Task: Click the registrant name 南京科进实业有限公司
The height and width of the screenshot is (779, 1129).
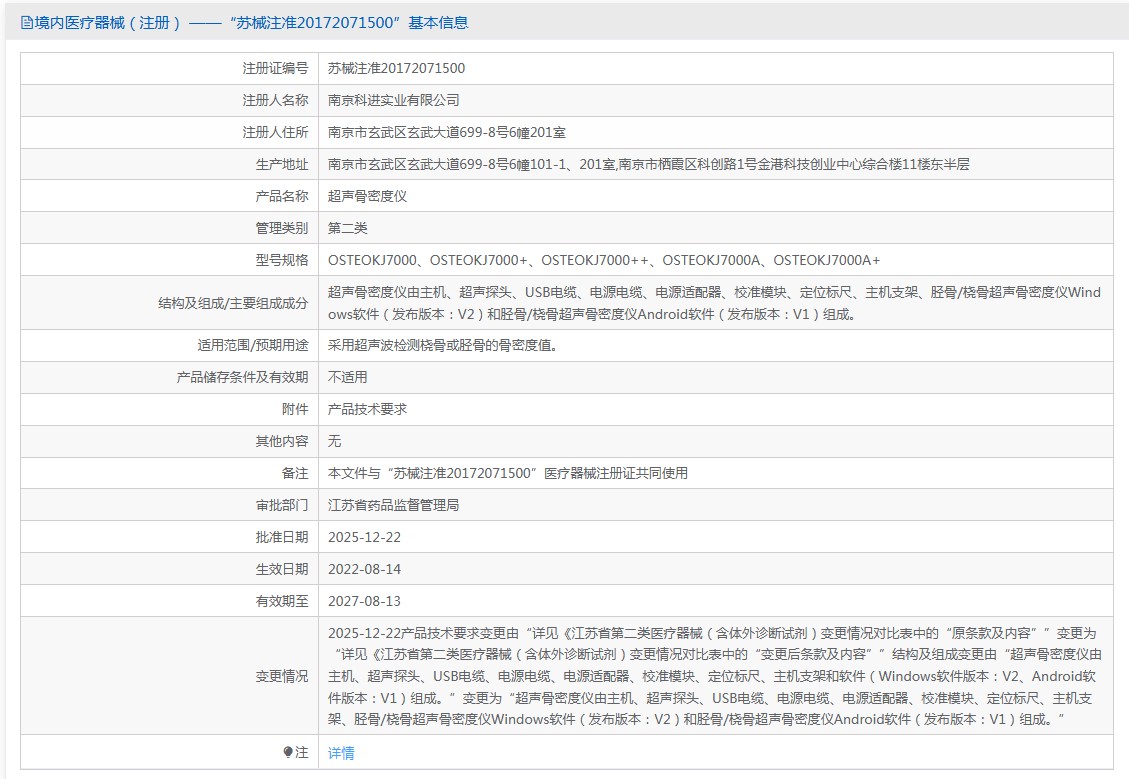Action: (393, 101)
